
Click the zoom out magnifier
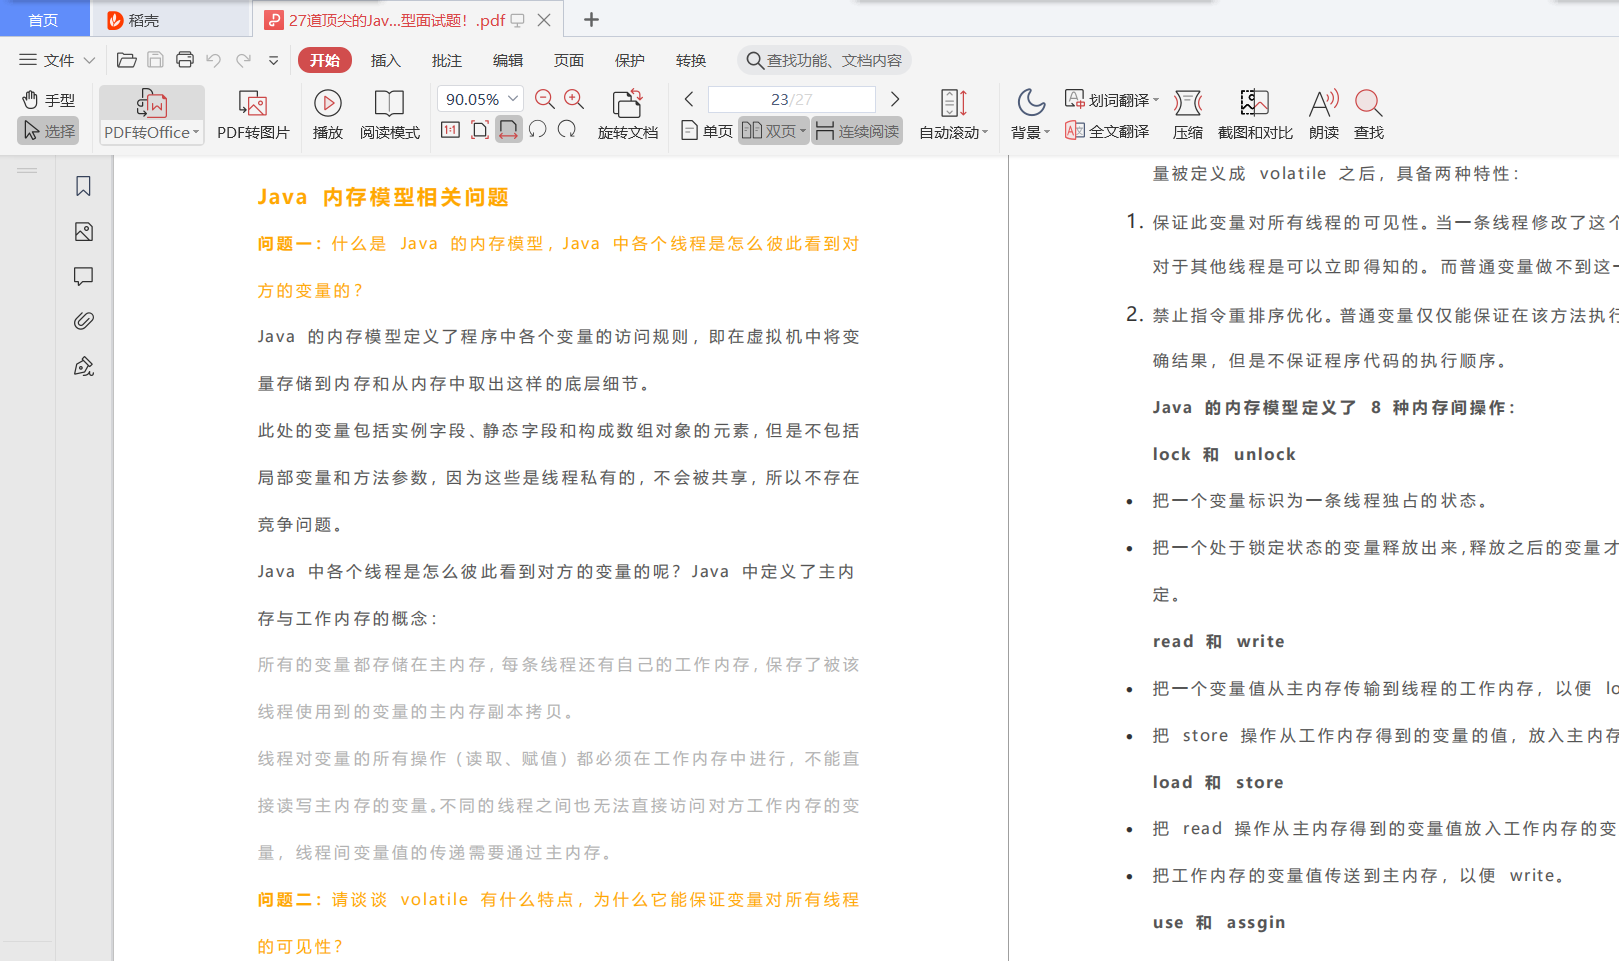(545, 99)
